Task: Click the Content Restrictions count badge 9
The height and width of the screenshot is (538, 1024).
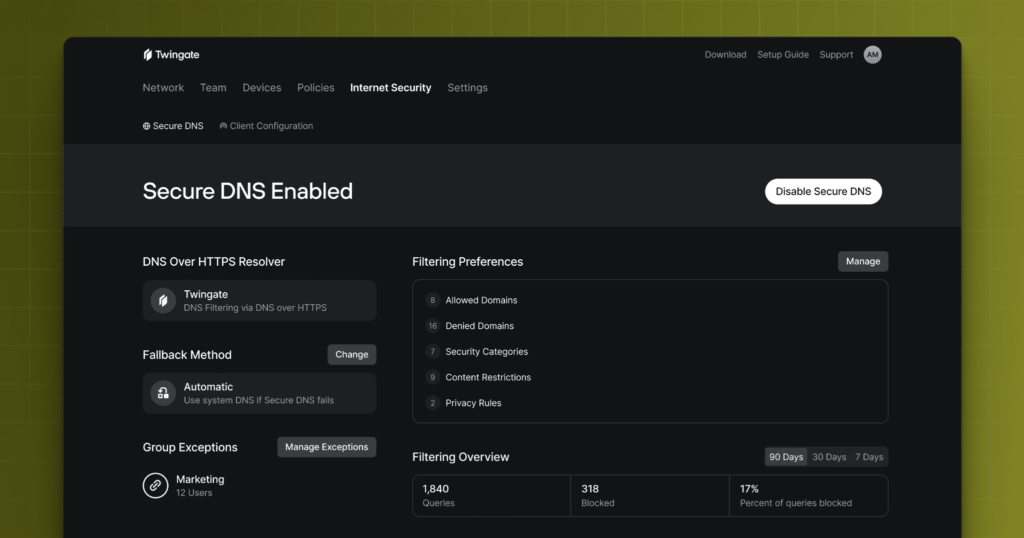Action: coord(432,377)
